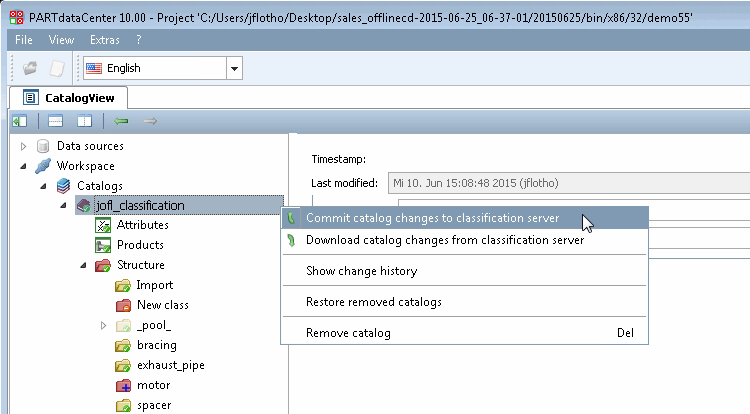Select the Attributes node icon
Screen dimensions: 750x414
[x=103, y=225]
